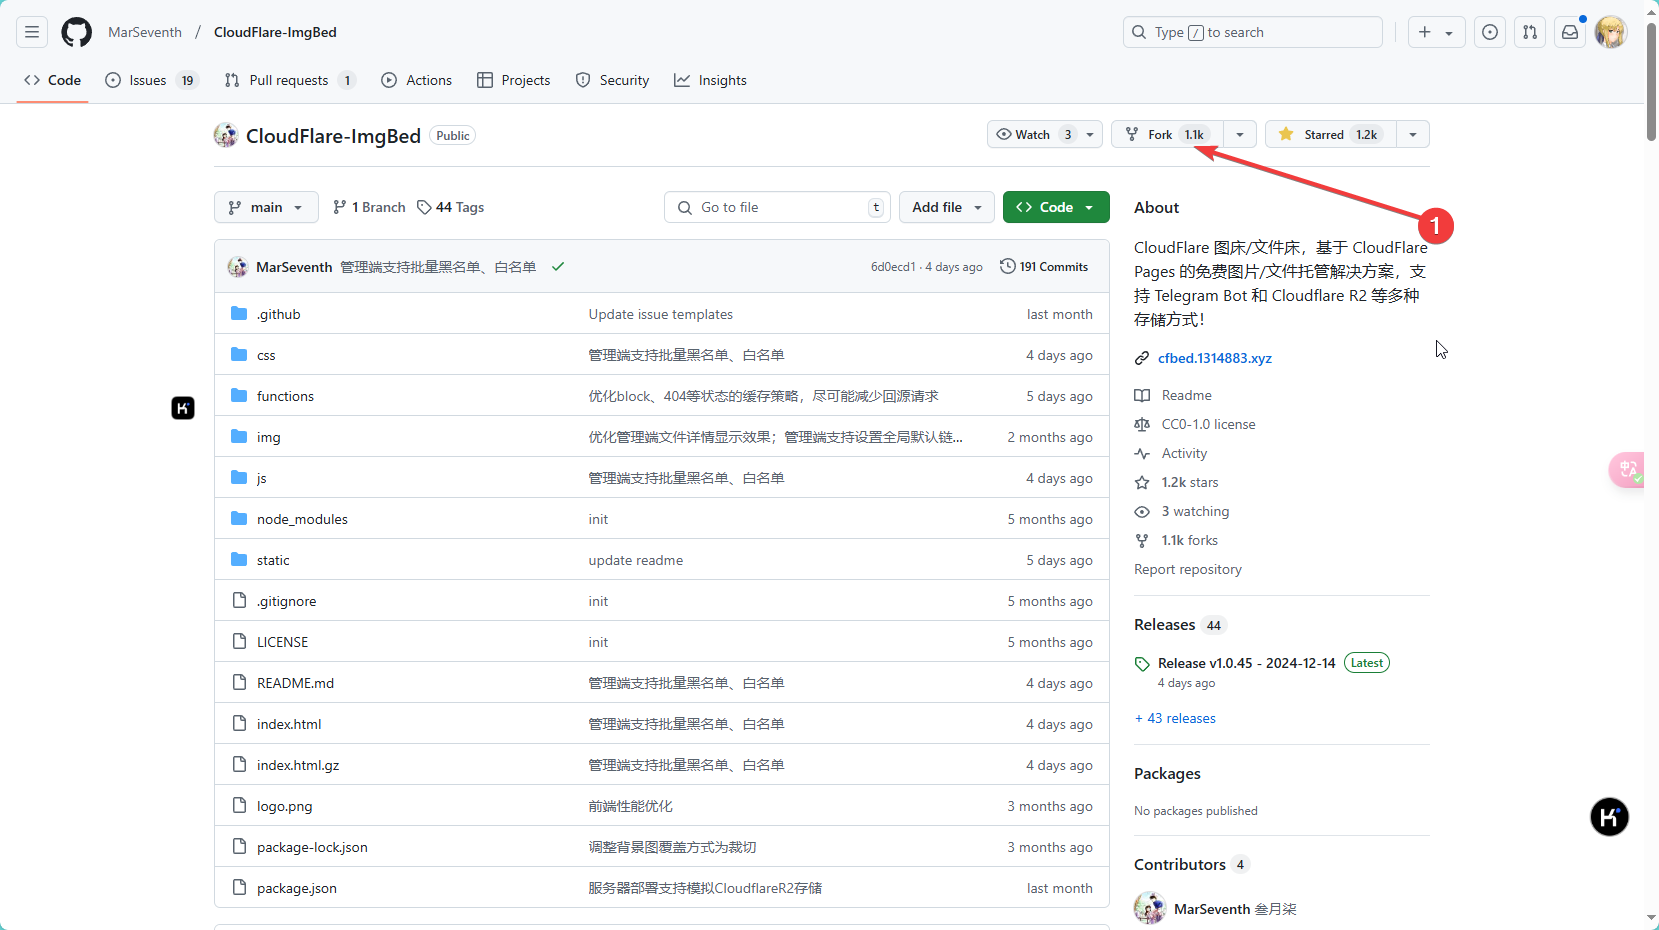
Task: Click the MarSeventh owner breadcrumb link
Action: click(145, 32)
